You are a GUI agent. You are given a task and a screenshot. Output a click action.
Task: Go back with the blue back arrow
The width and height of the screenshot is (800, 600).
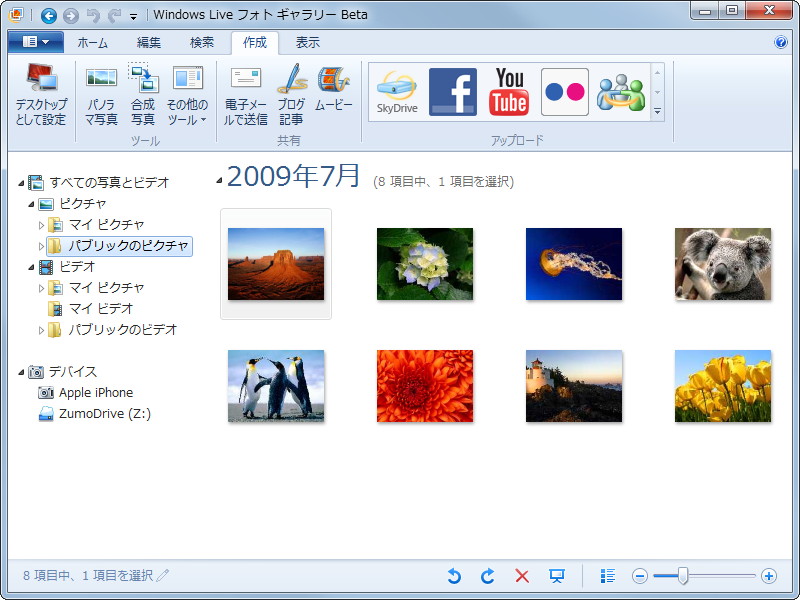pyautogui.click(x=48, y=15)
